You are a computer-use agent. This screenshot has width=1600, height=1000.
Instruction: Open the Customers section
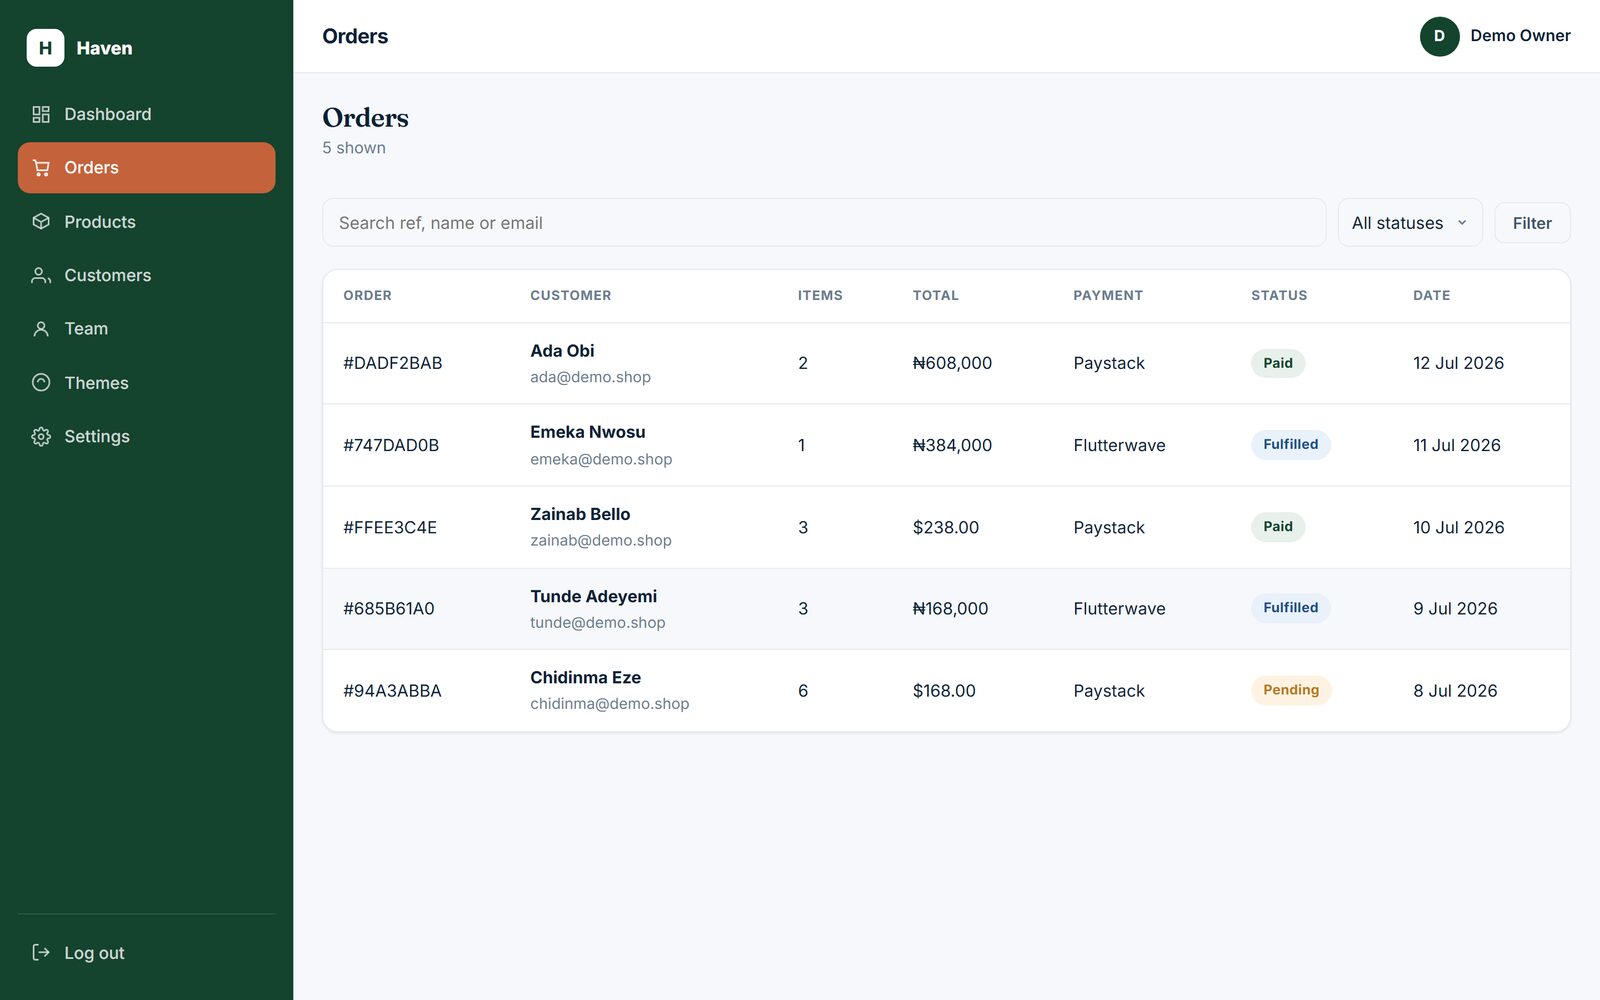[x=146, y=275]
